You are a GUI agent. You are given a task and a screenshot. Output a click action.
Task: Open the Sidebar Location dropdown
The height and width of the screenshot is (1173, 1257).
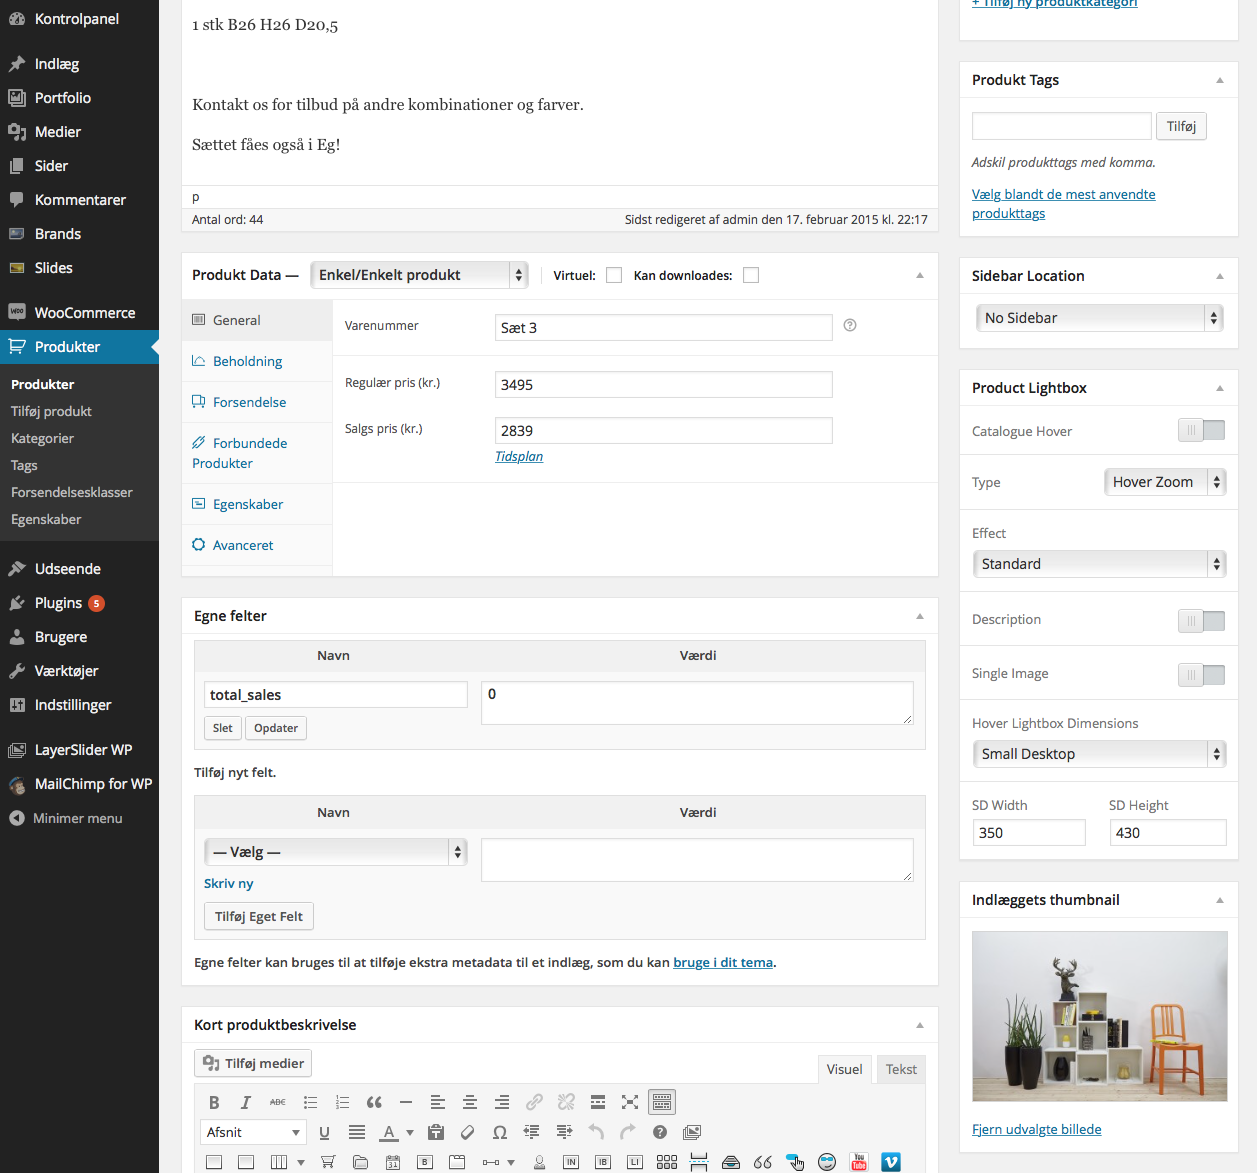pos(1099,318)
